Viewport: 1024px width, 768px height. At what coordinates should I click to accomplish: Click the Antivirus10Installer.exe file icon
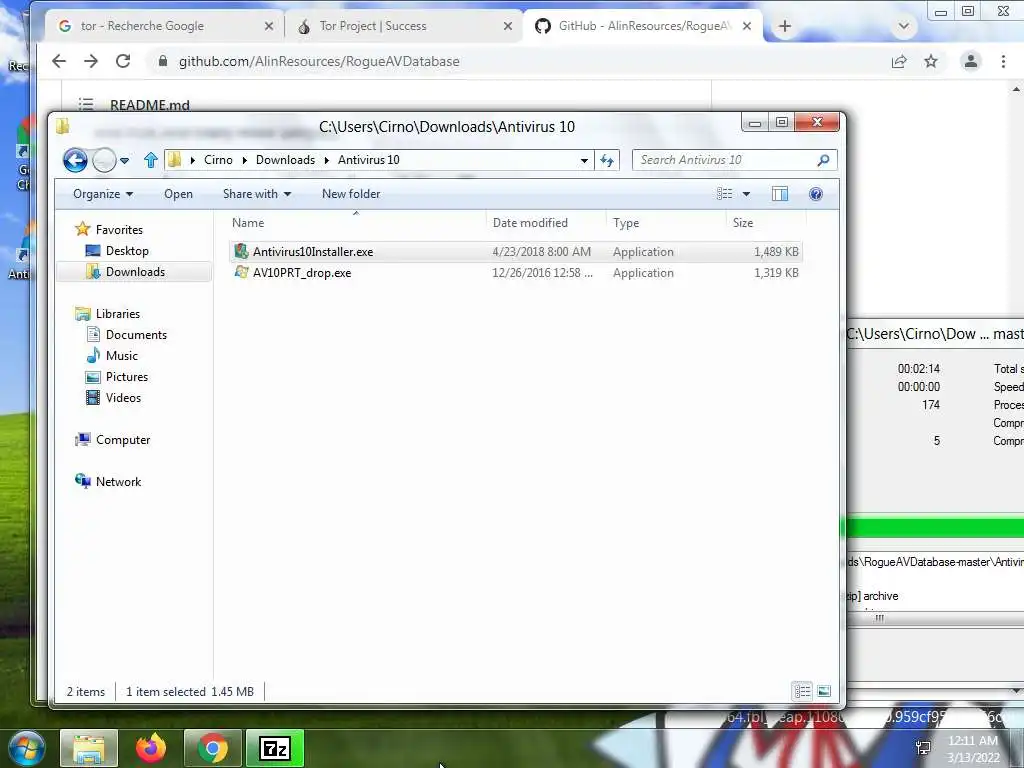point(241,251)
